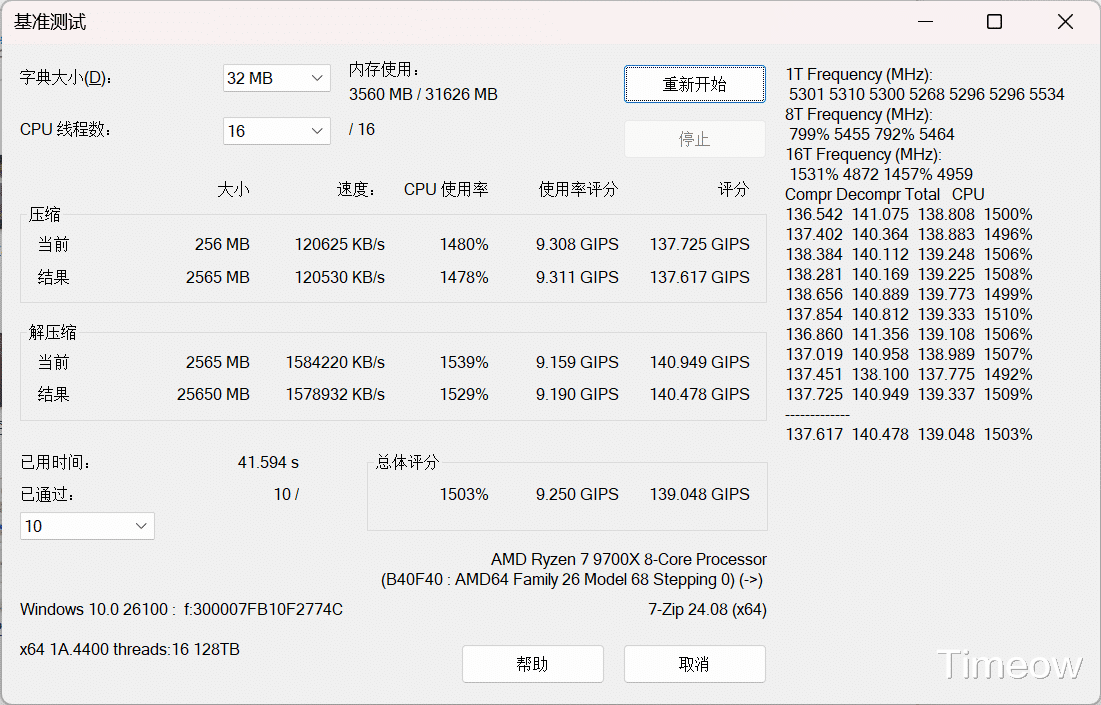This screenshot has width=1101, height=705.
Task: Click the B40F40 AMD64 Family 26 CPU ID line
Action: click(x=572, y=580)
